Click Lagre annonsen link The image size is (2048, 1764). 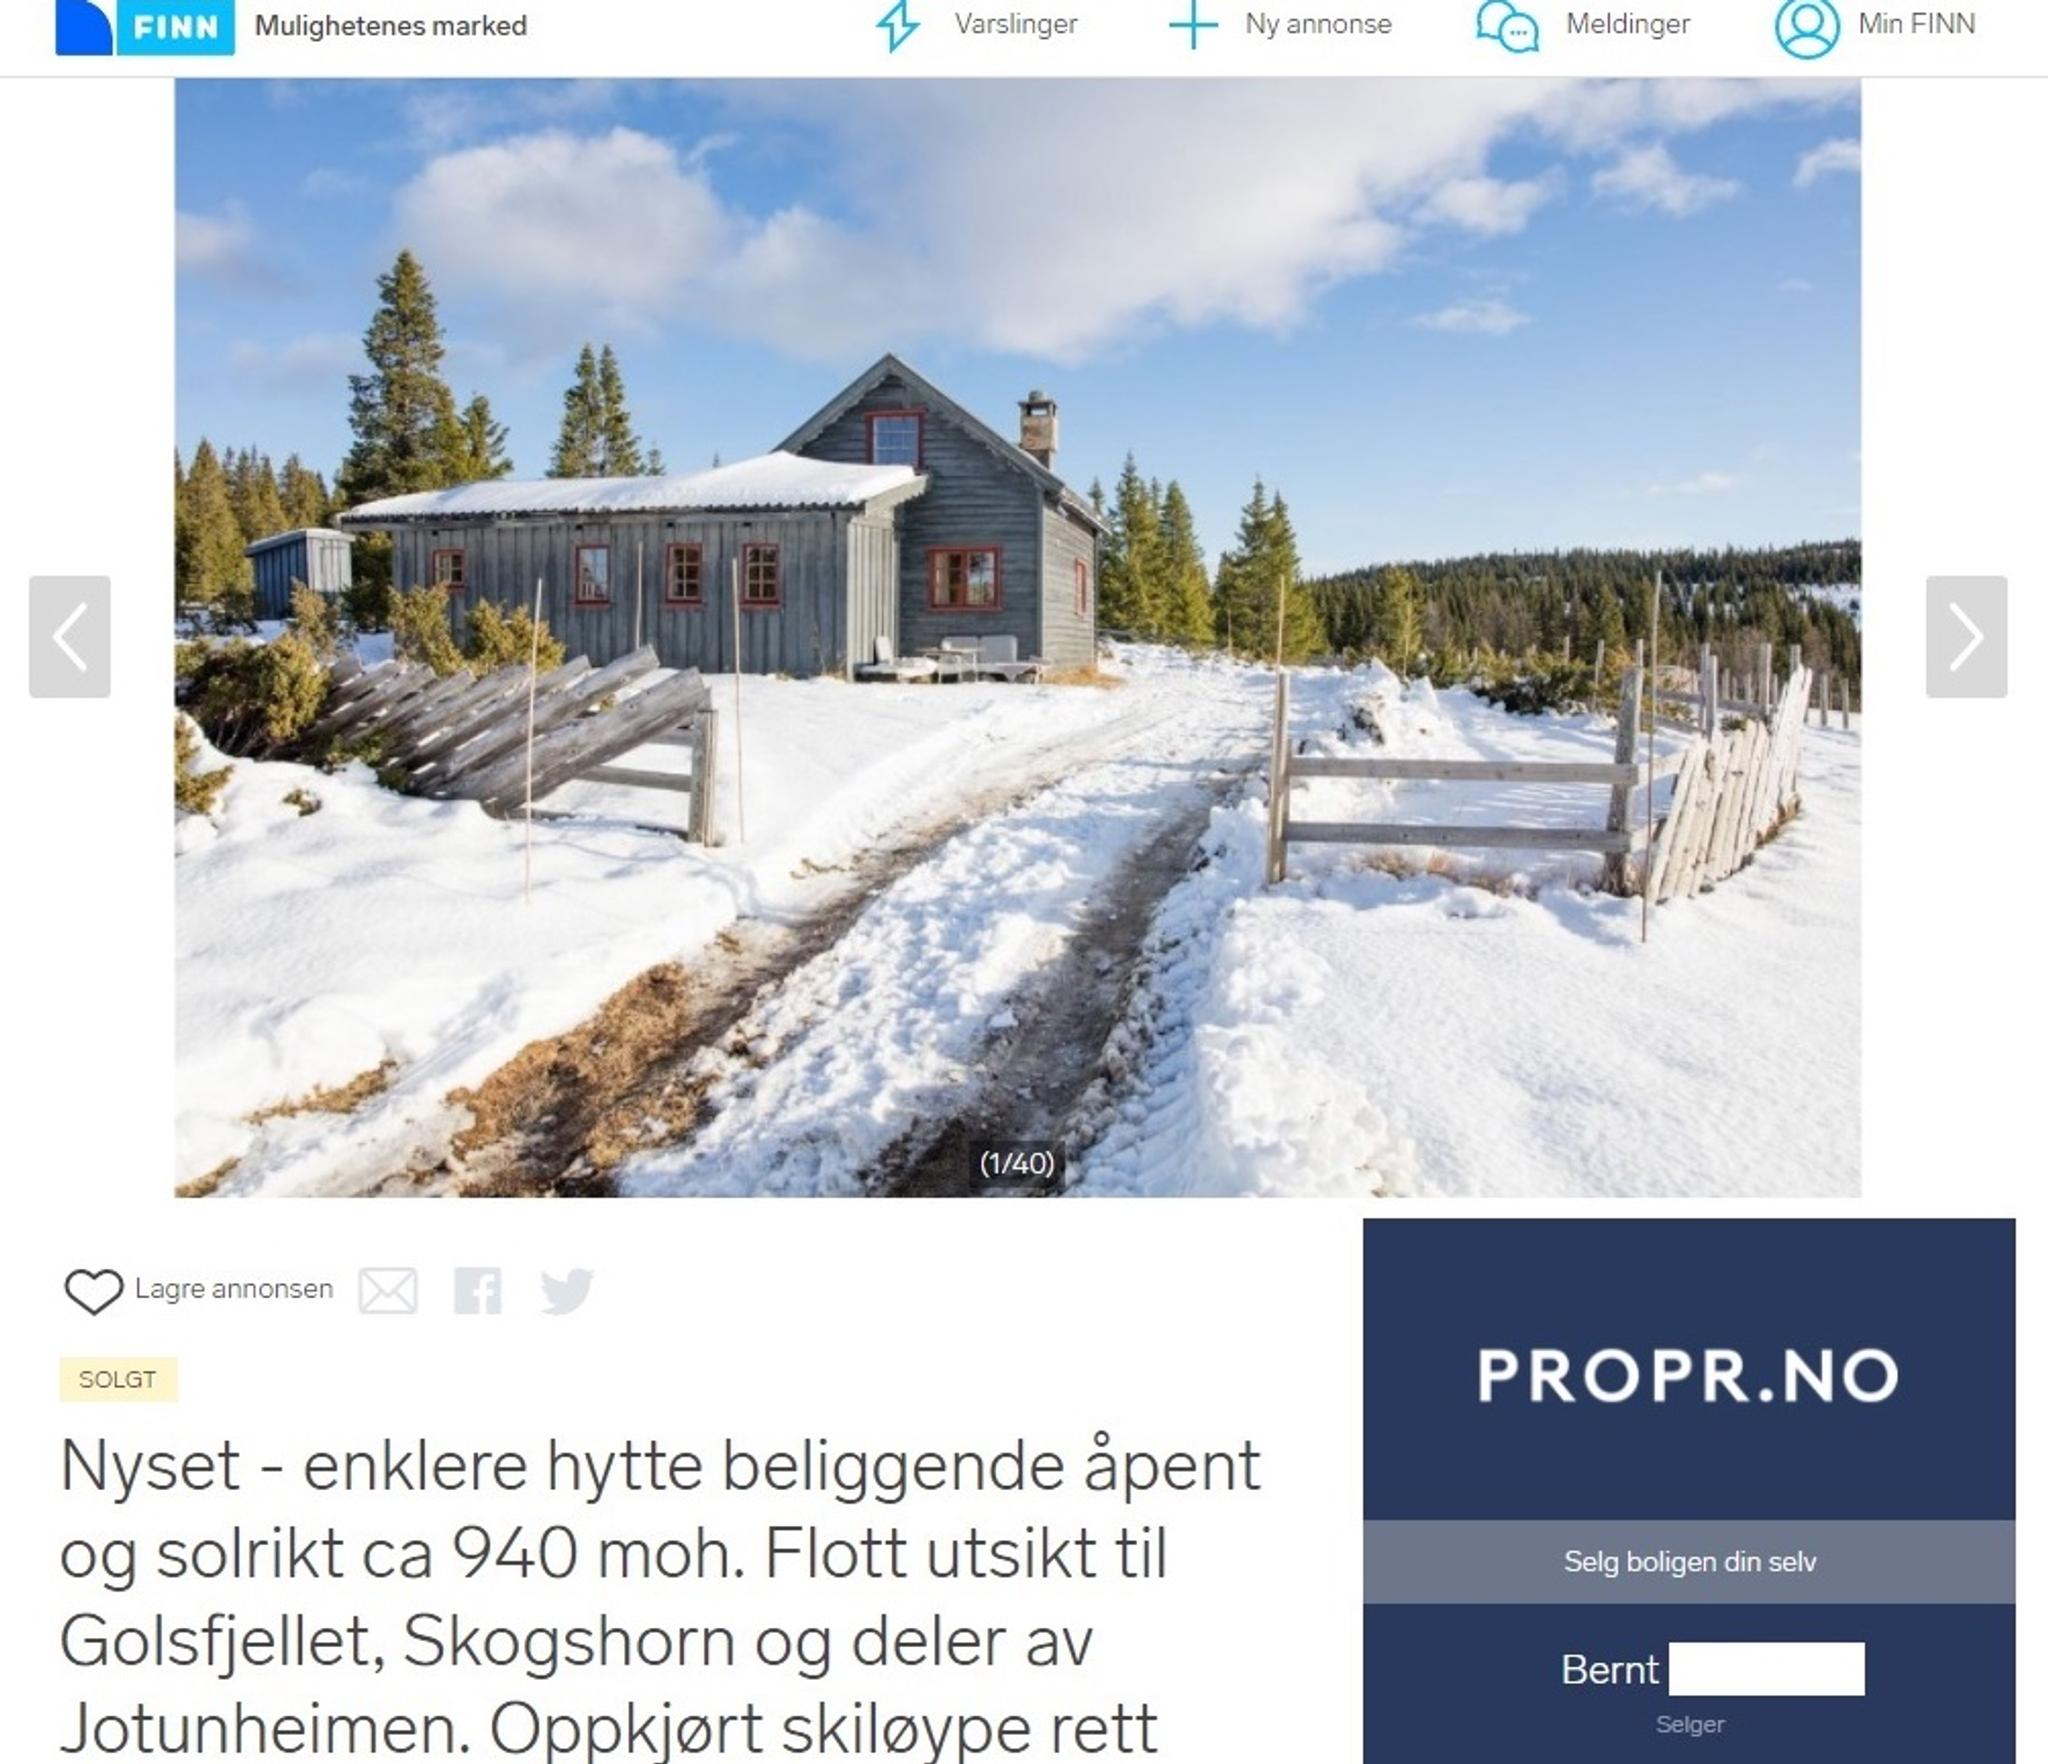coord(233,1289)
